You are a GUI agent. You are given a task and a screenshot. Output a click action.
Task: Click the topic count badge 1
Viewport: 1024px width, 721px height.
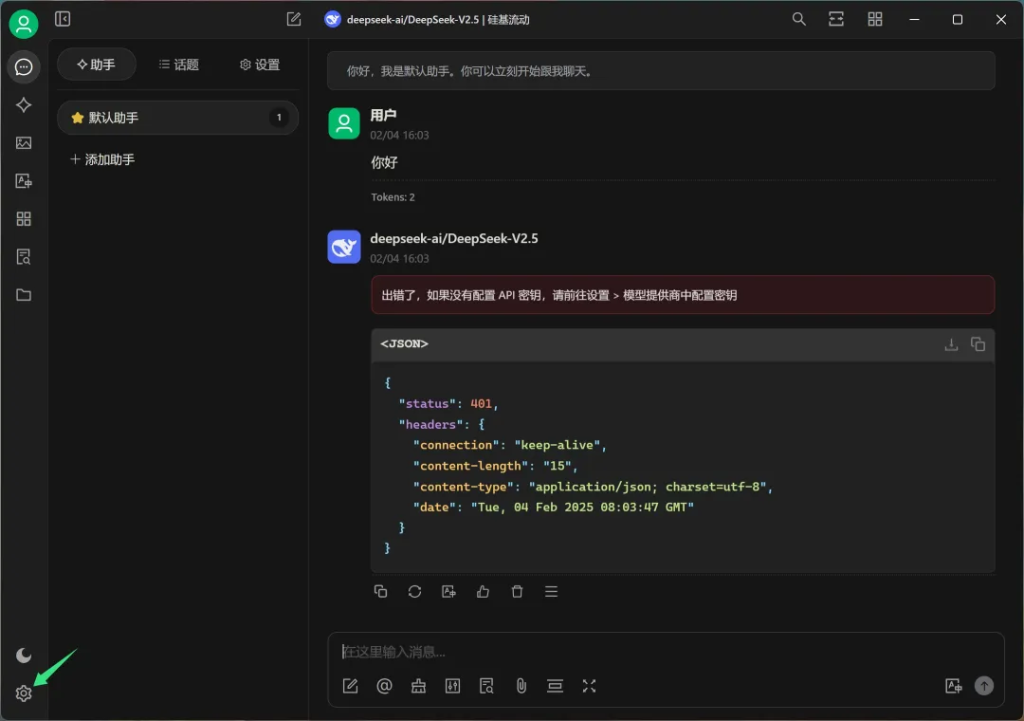click(279, 118)
